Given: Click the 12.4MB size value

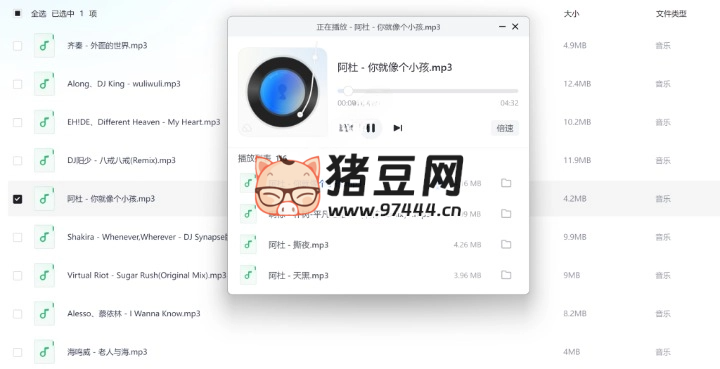Looking at the screenshot, I should pos(577,84).
